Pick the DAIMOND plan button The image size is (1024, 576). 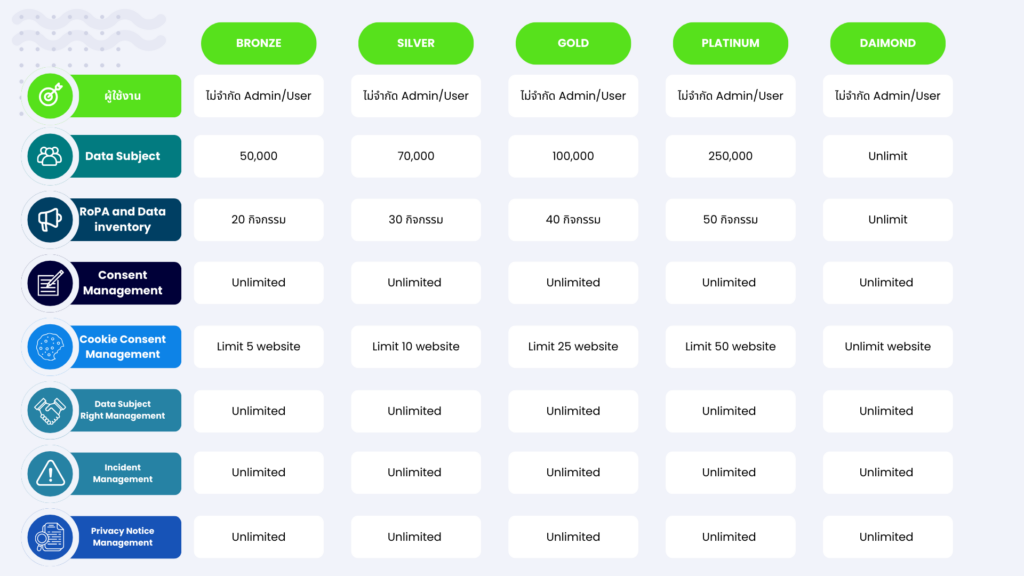887,43
